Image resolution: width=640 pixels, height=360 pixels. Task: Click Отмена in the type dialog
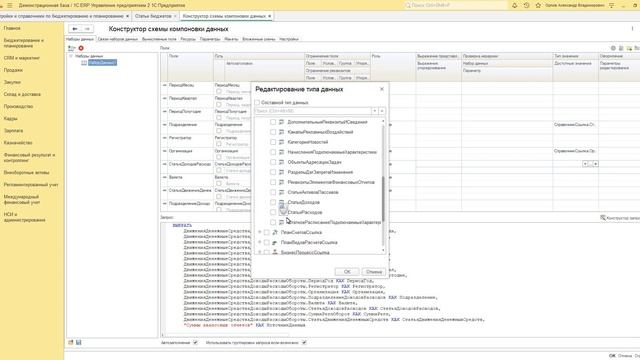tap(373, 271)
